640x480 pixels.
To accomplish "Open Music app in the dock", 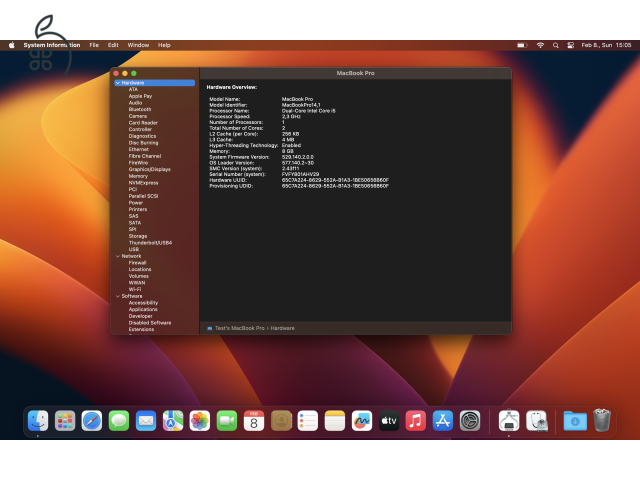I will [x=416, y=421].
